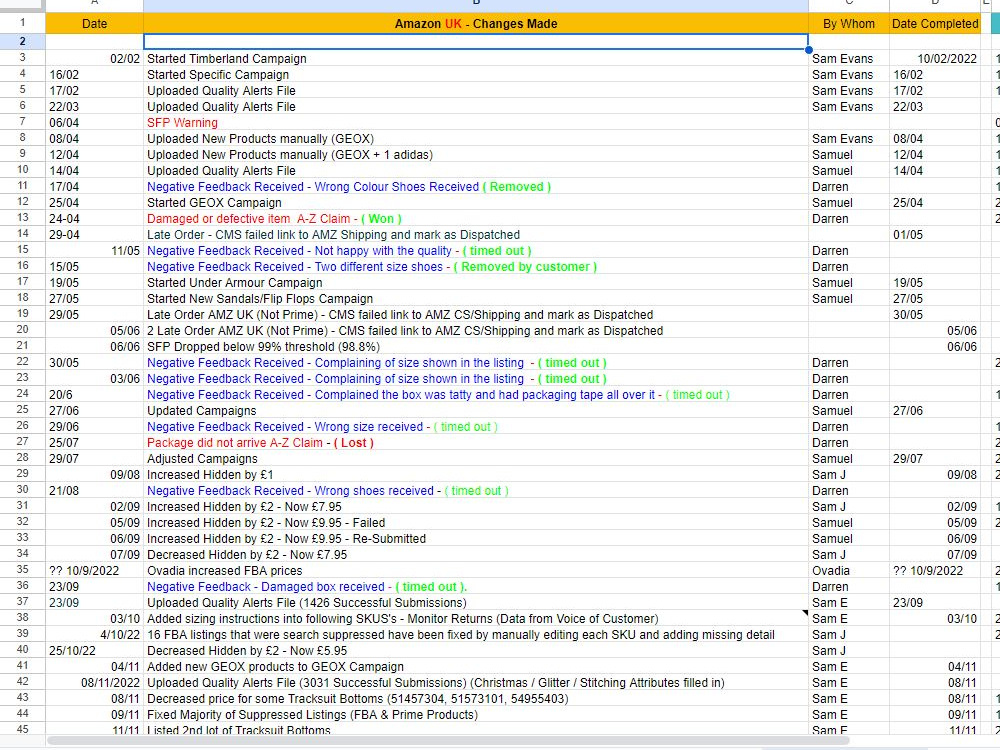Click 'Sam J' beside Increased Hidden by £1
Image resolution: width=1000 pixels, height=750 pixels.
click(x=849, y=474)
